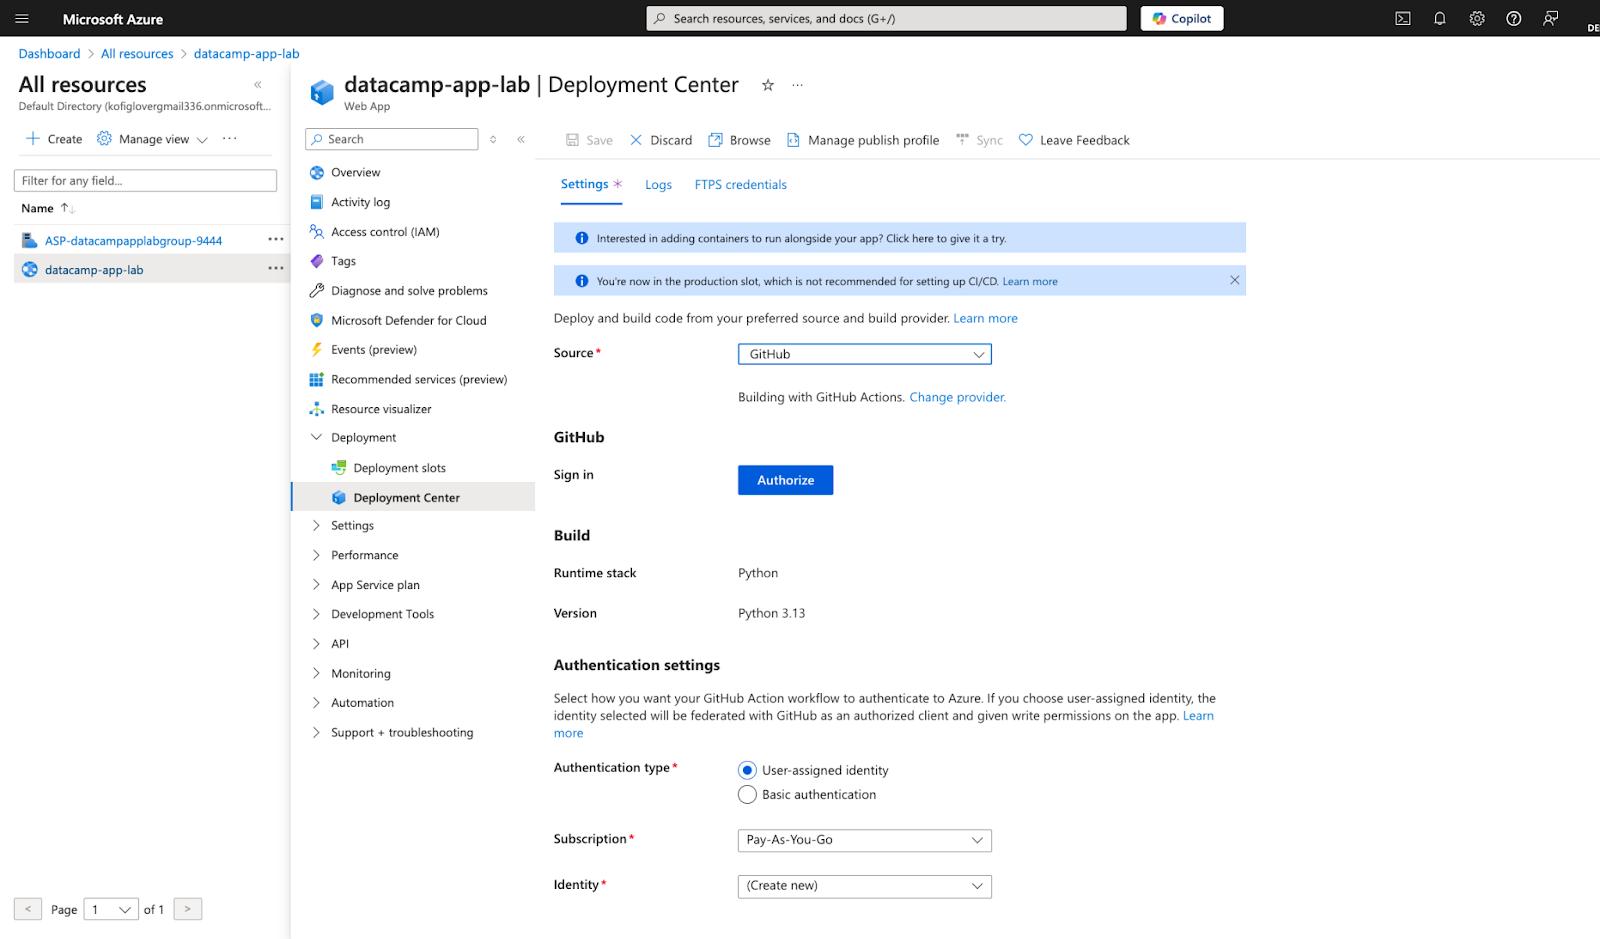
Task: Click the Sync toolbar button
Action: (979, 140)
